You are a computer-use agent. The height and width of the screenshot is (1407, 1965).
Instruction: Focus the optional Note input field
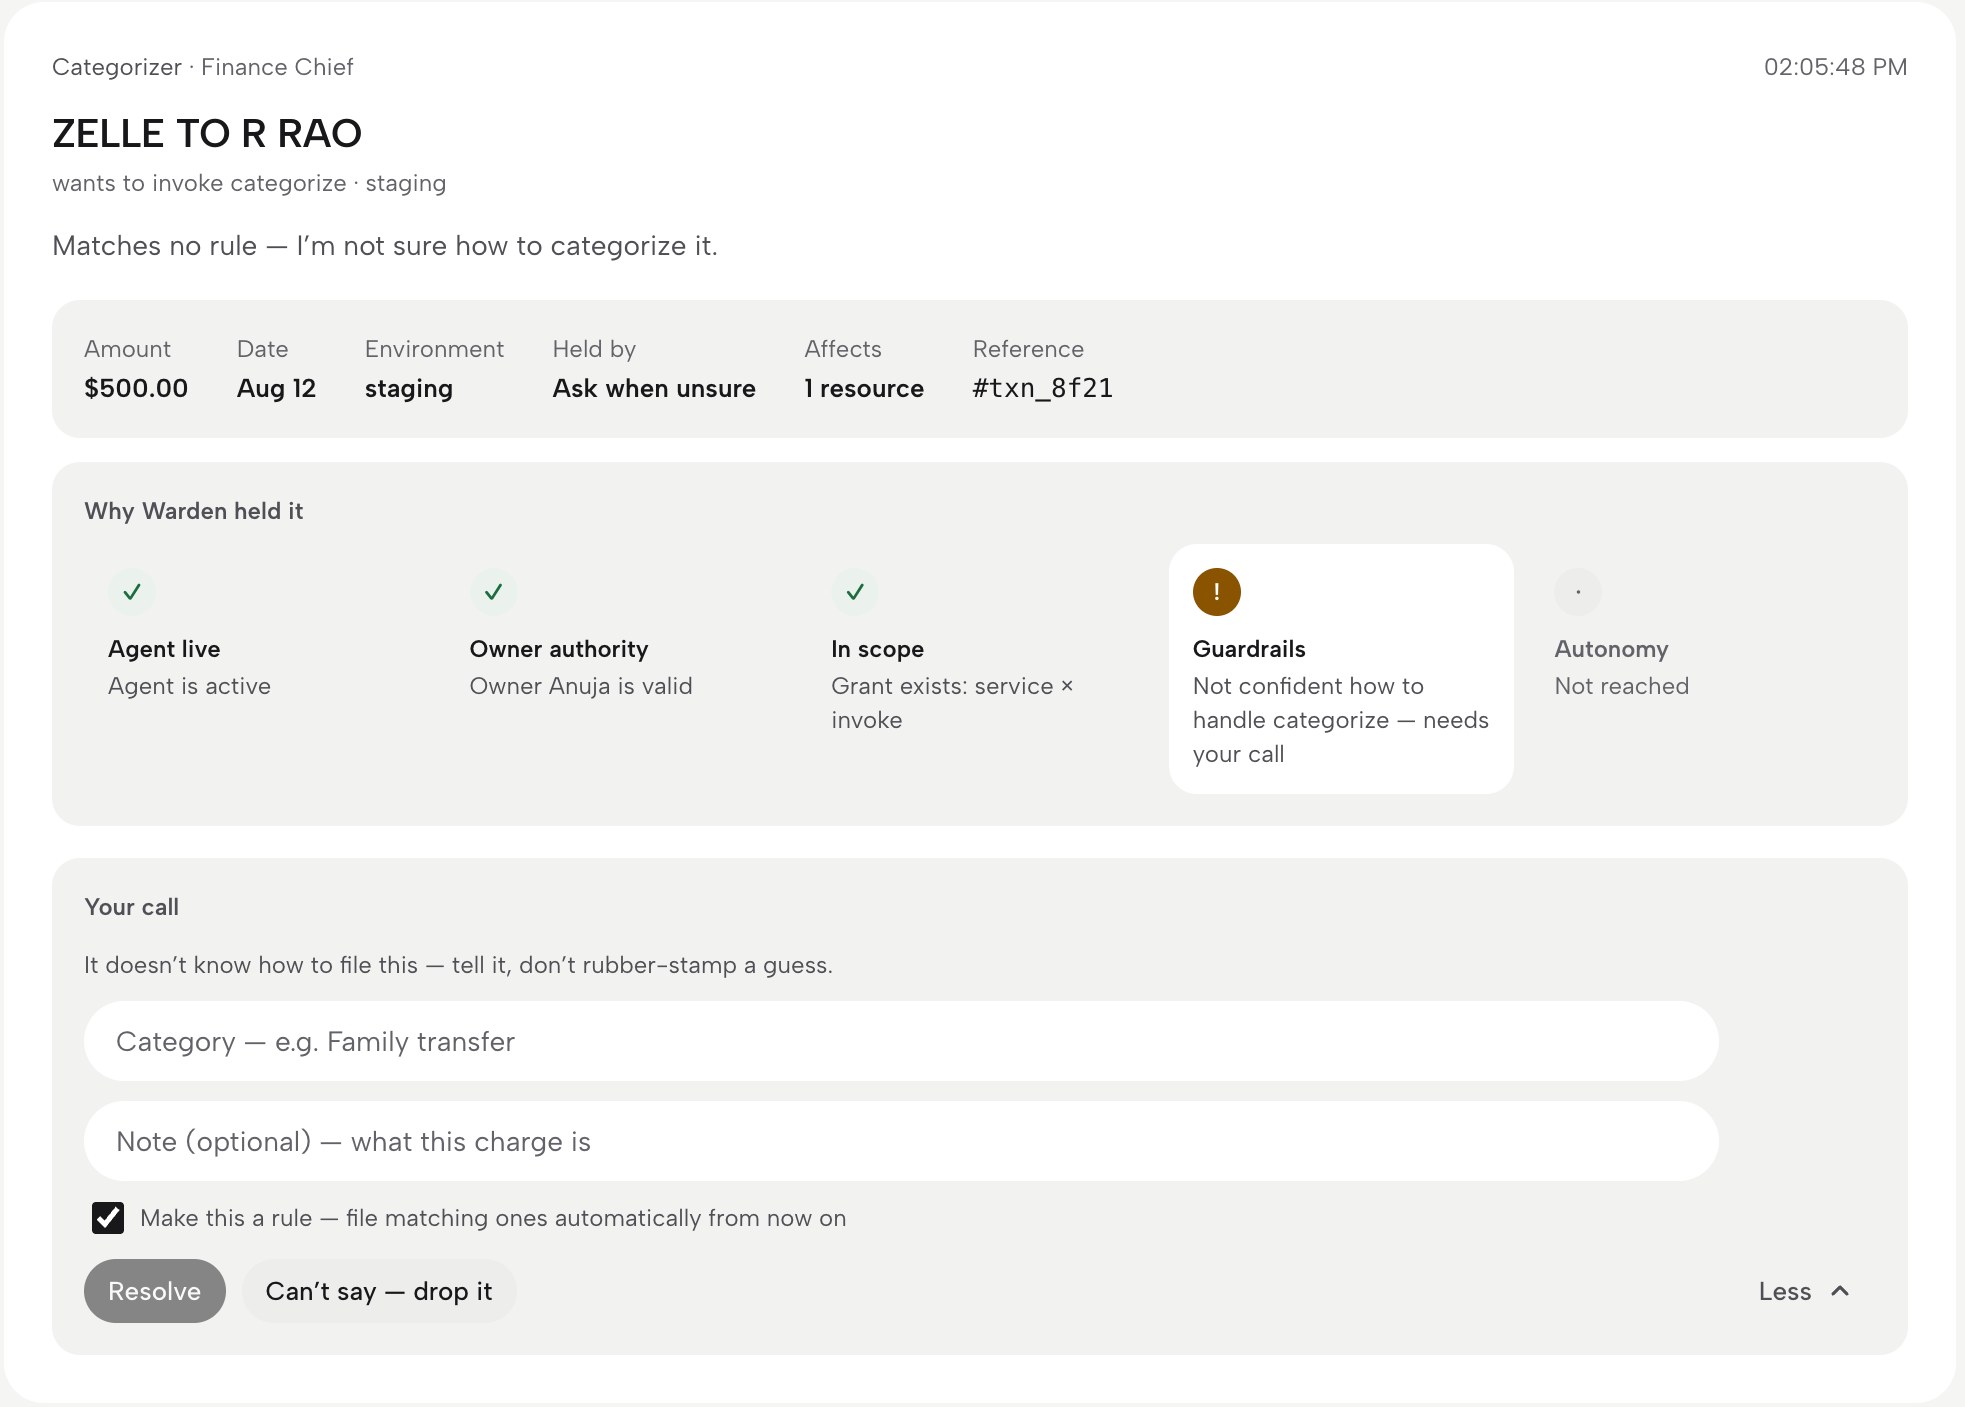tap(901, 1141)
